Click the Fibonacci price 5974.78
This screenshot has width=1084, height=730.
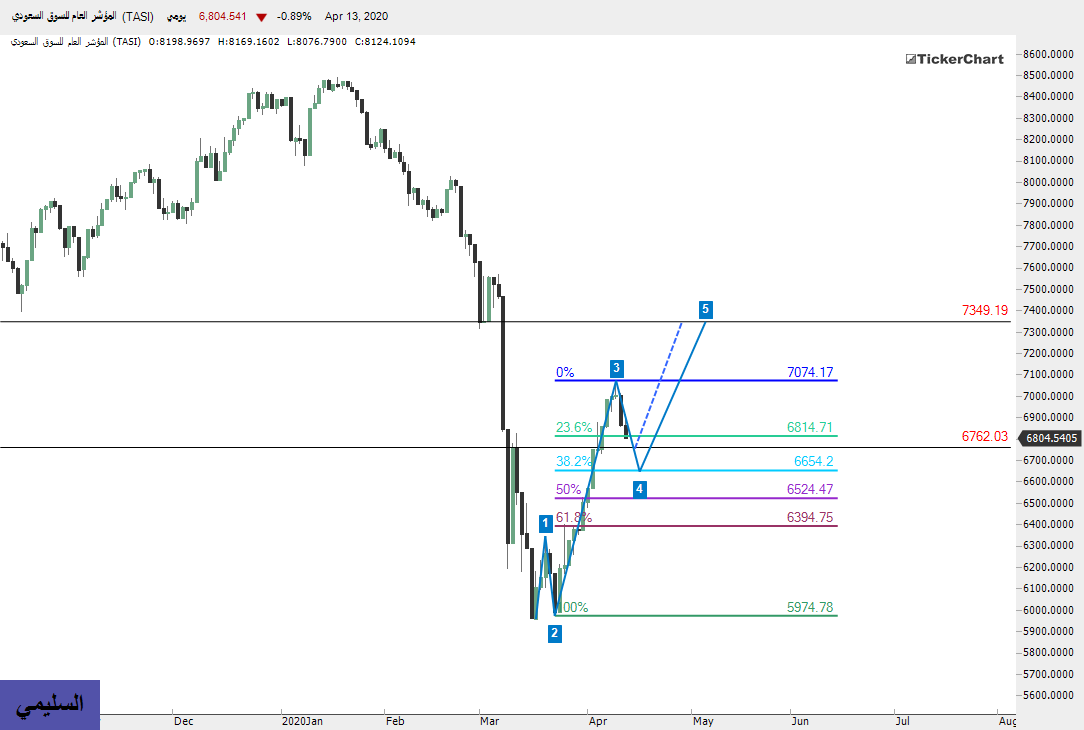(810, 607)
